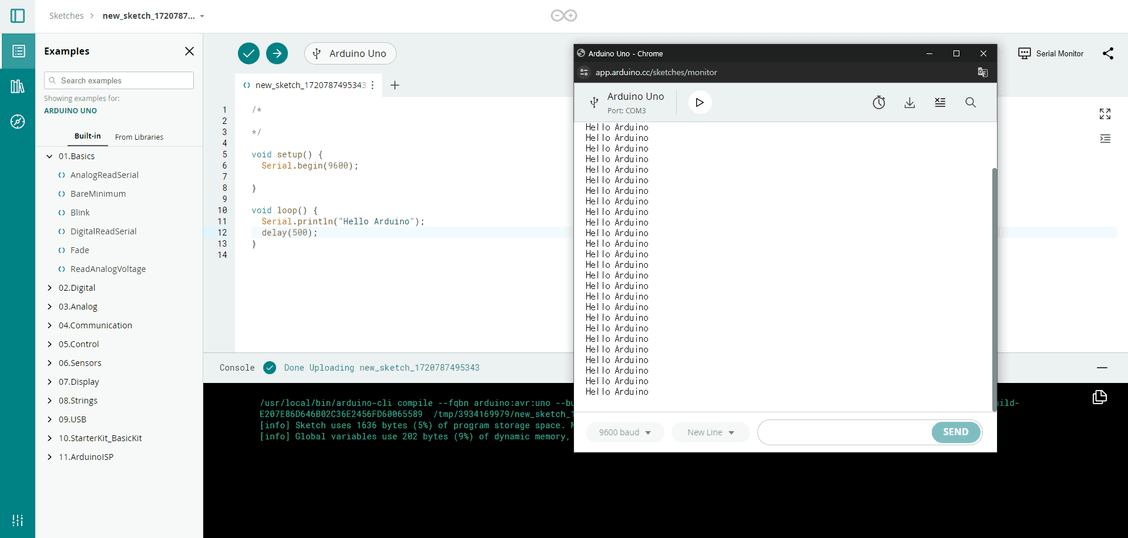Open the ReadAnalogVoltage example
The image size is (1128, 538).
[x=108, y=269]
